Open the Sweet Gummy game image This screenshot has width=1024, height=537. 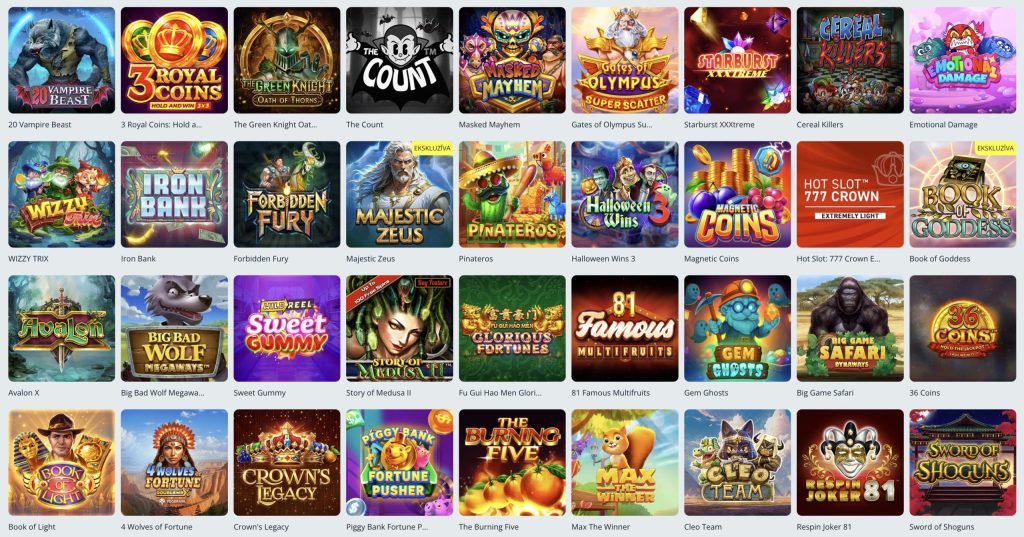[287, 328]
